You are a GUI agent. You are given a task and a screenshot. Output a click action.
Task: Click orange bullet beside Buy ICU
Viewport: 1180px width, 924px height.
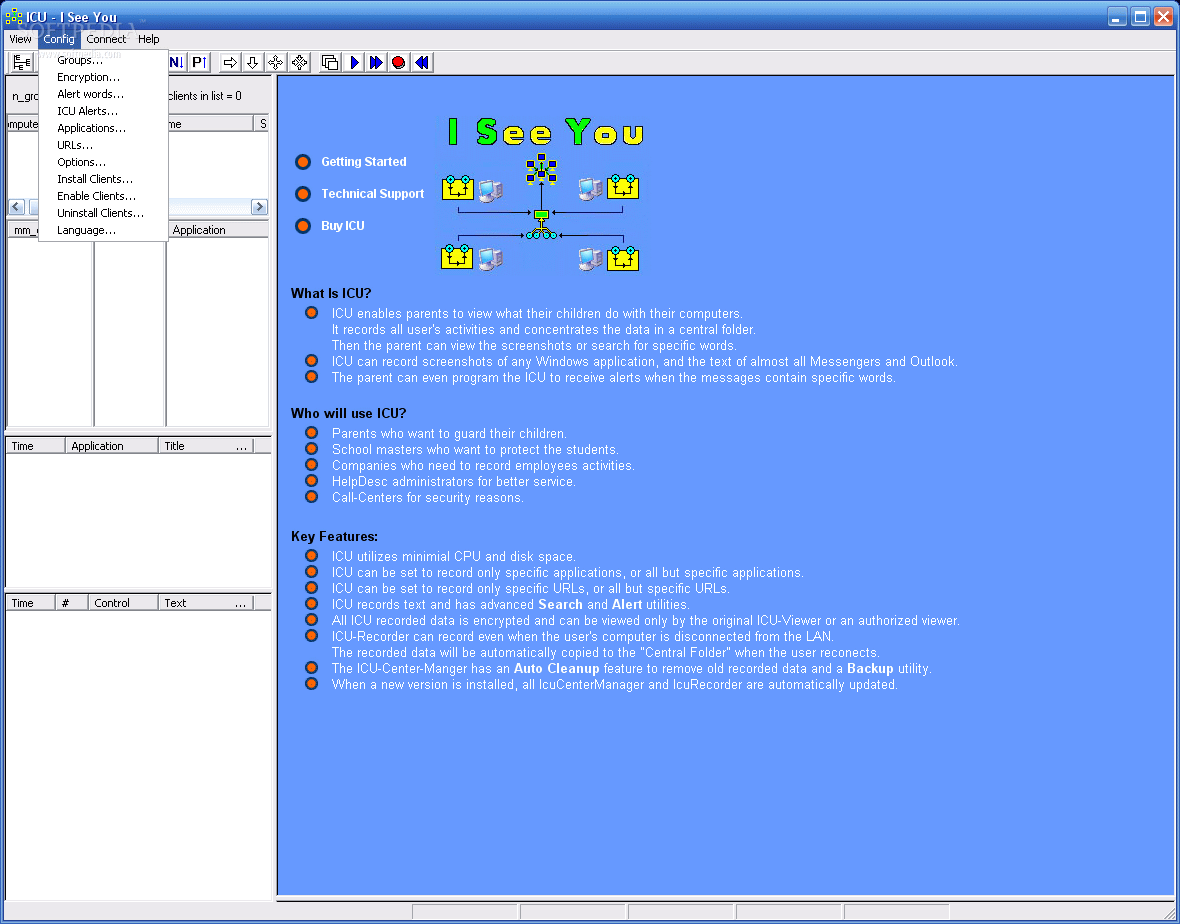303,226
